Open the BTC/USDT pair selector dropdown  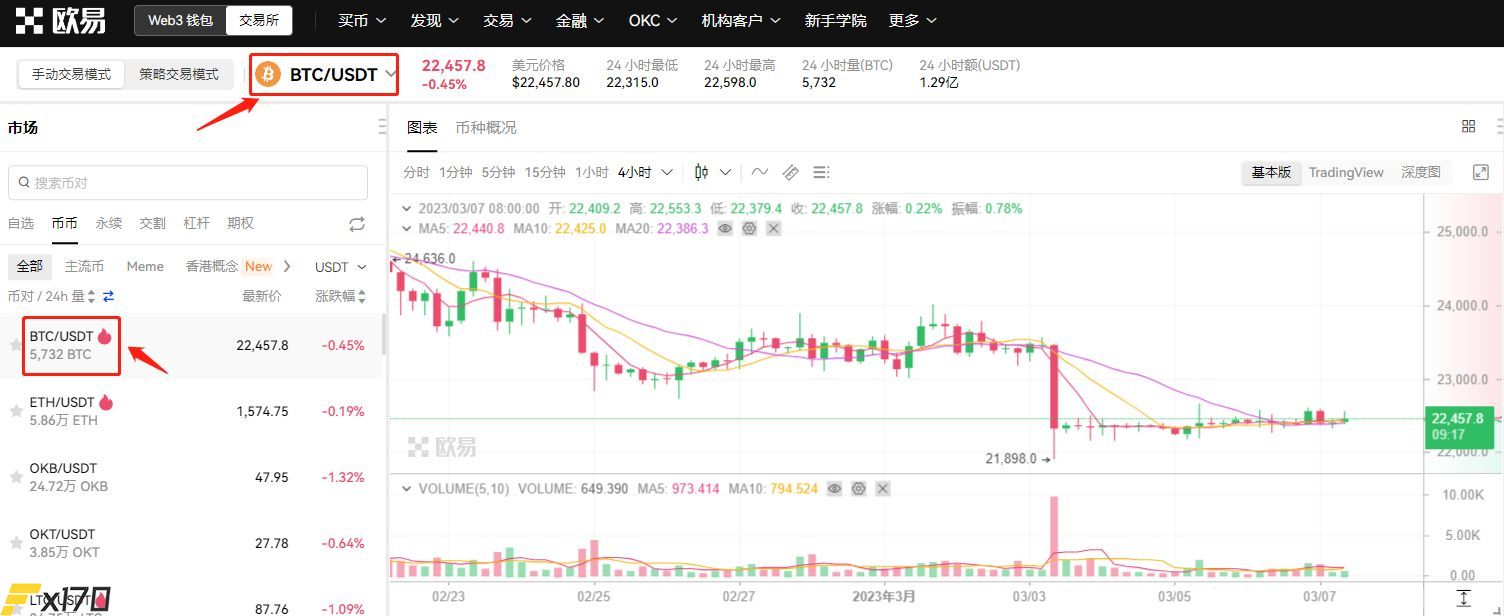pos(325,74)
